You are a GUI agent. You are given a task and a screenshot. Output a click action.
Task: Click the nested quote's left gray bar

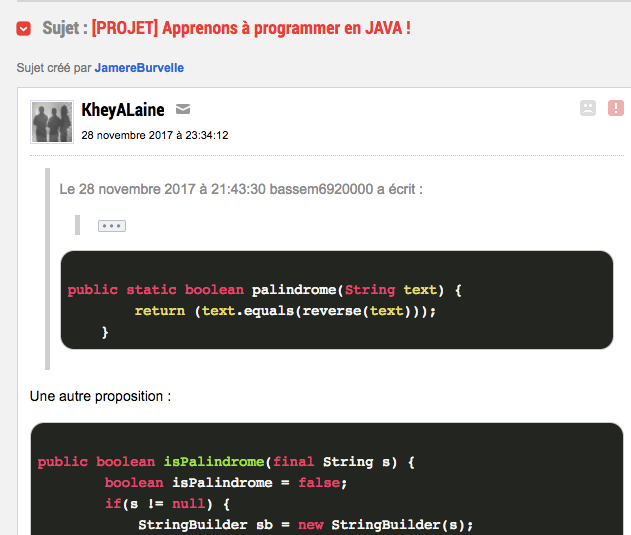point(76,225)
